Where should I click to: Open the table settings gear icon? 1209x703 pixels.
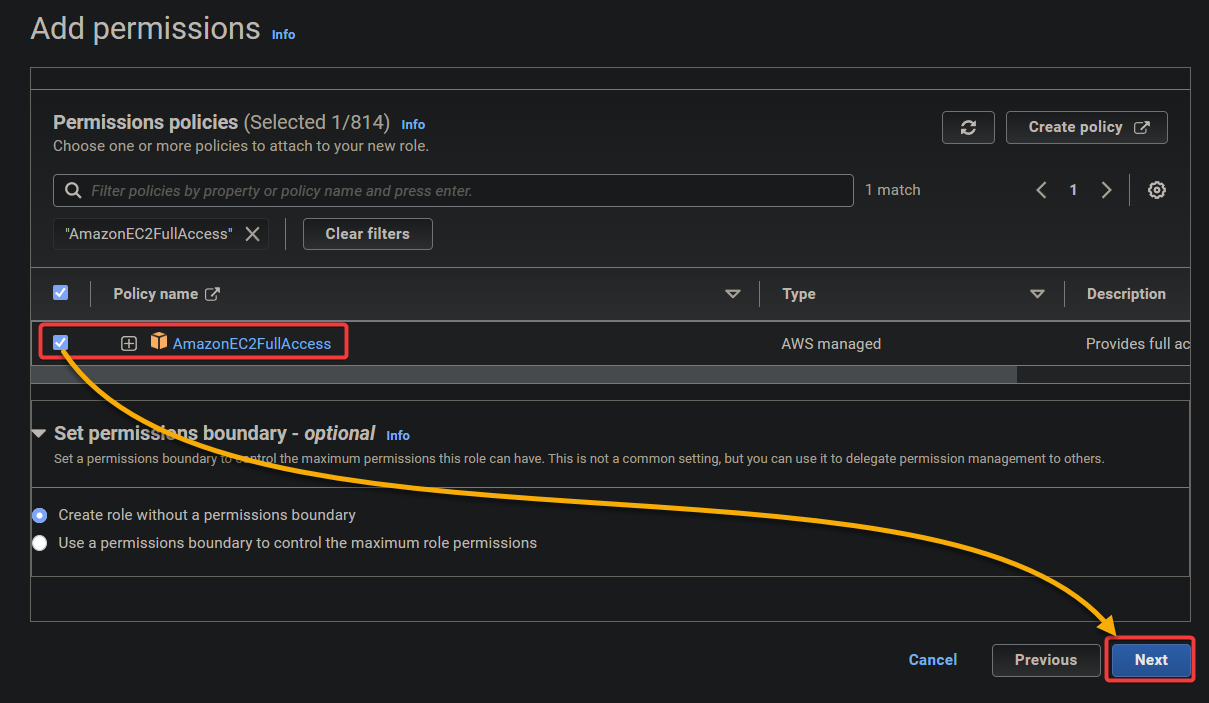(1157, 190)
